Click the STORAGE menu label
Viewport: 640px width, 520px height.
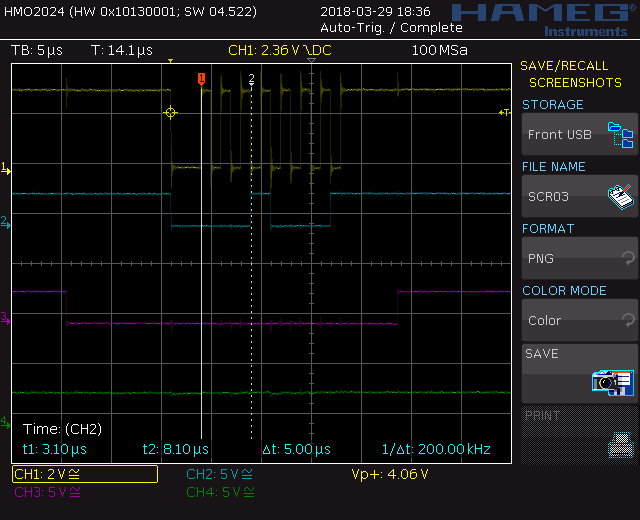pos(553,105)
